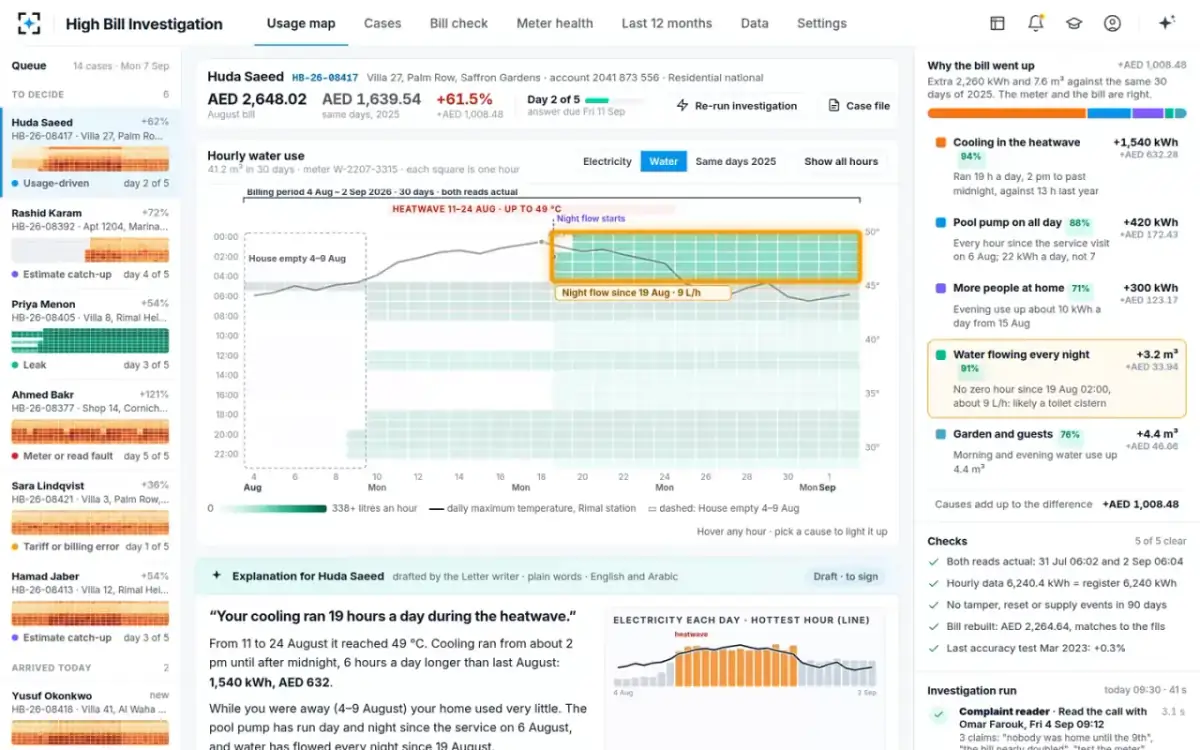Open notifications bell

tap(1035, 24)
